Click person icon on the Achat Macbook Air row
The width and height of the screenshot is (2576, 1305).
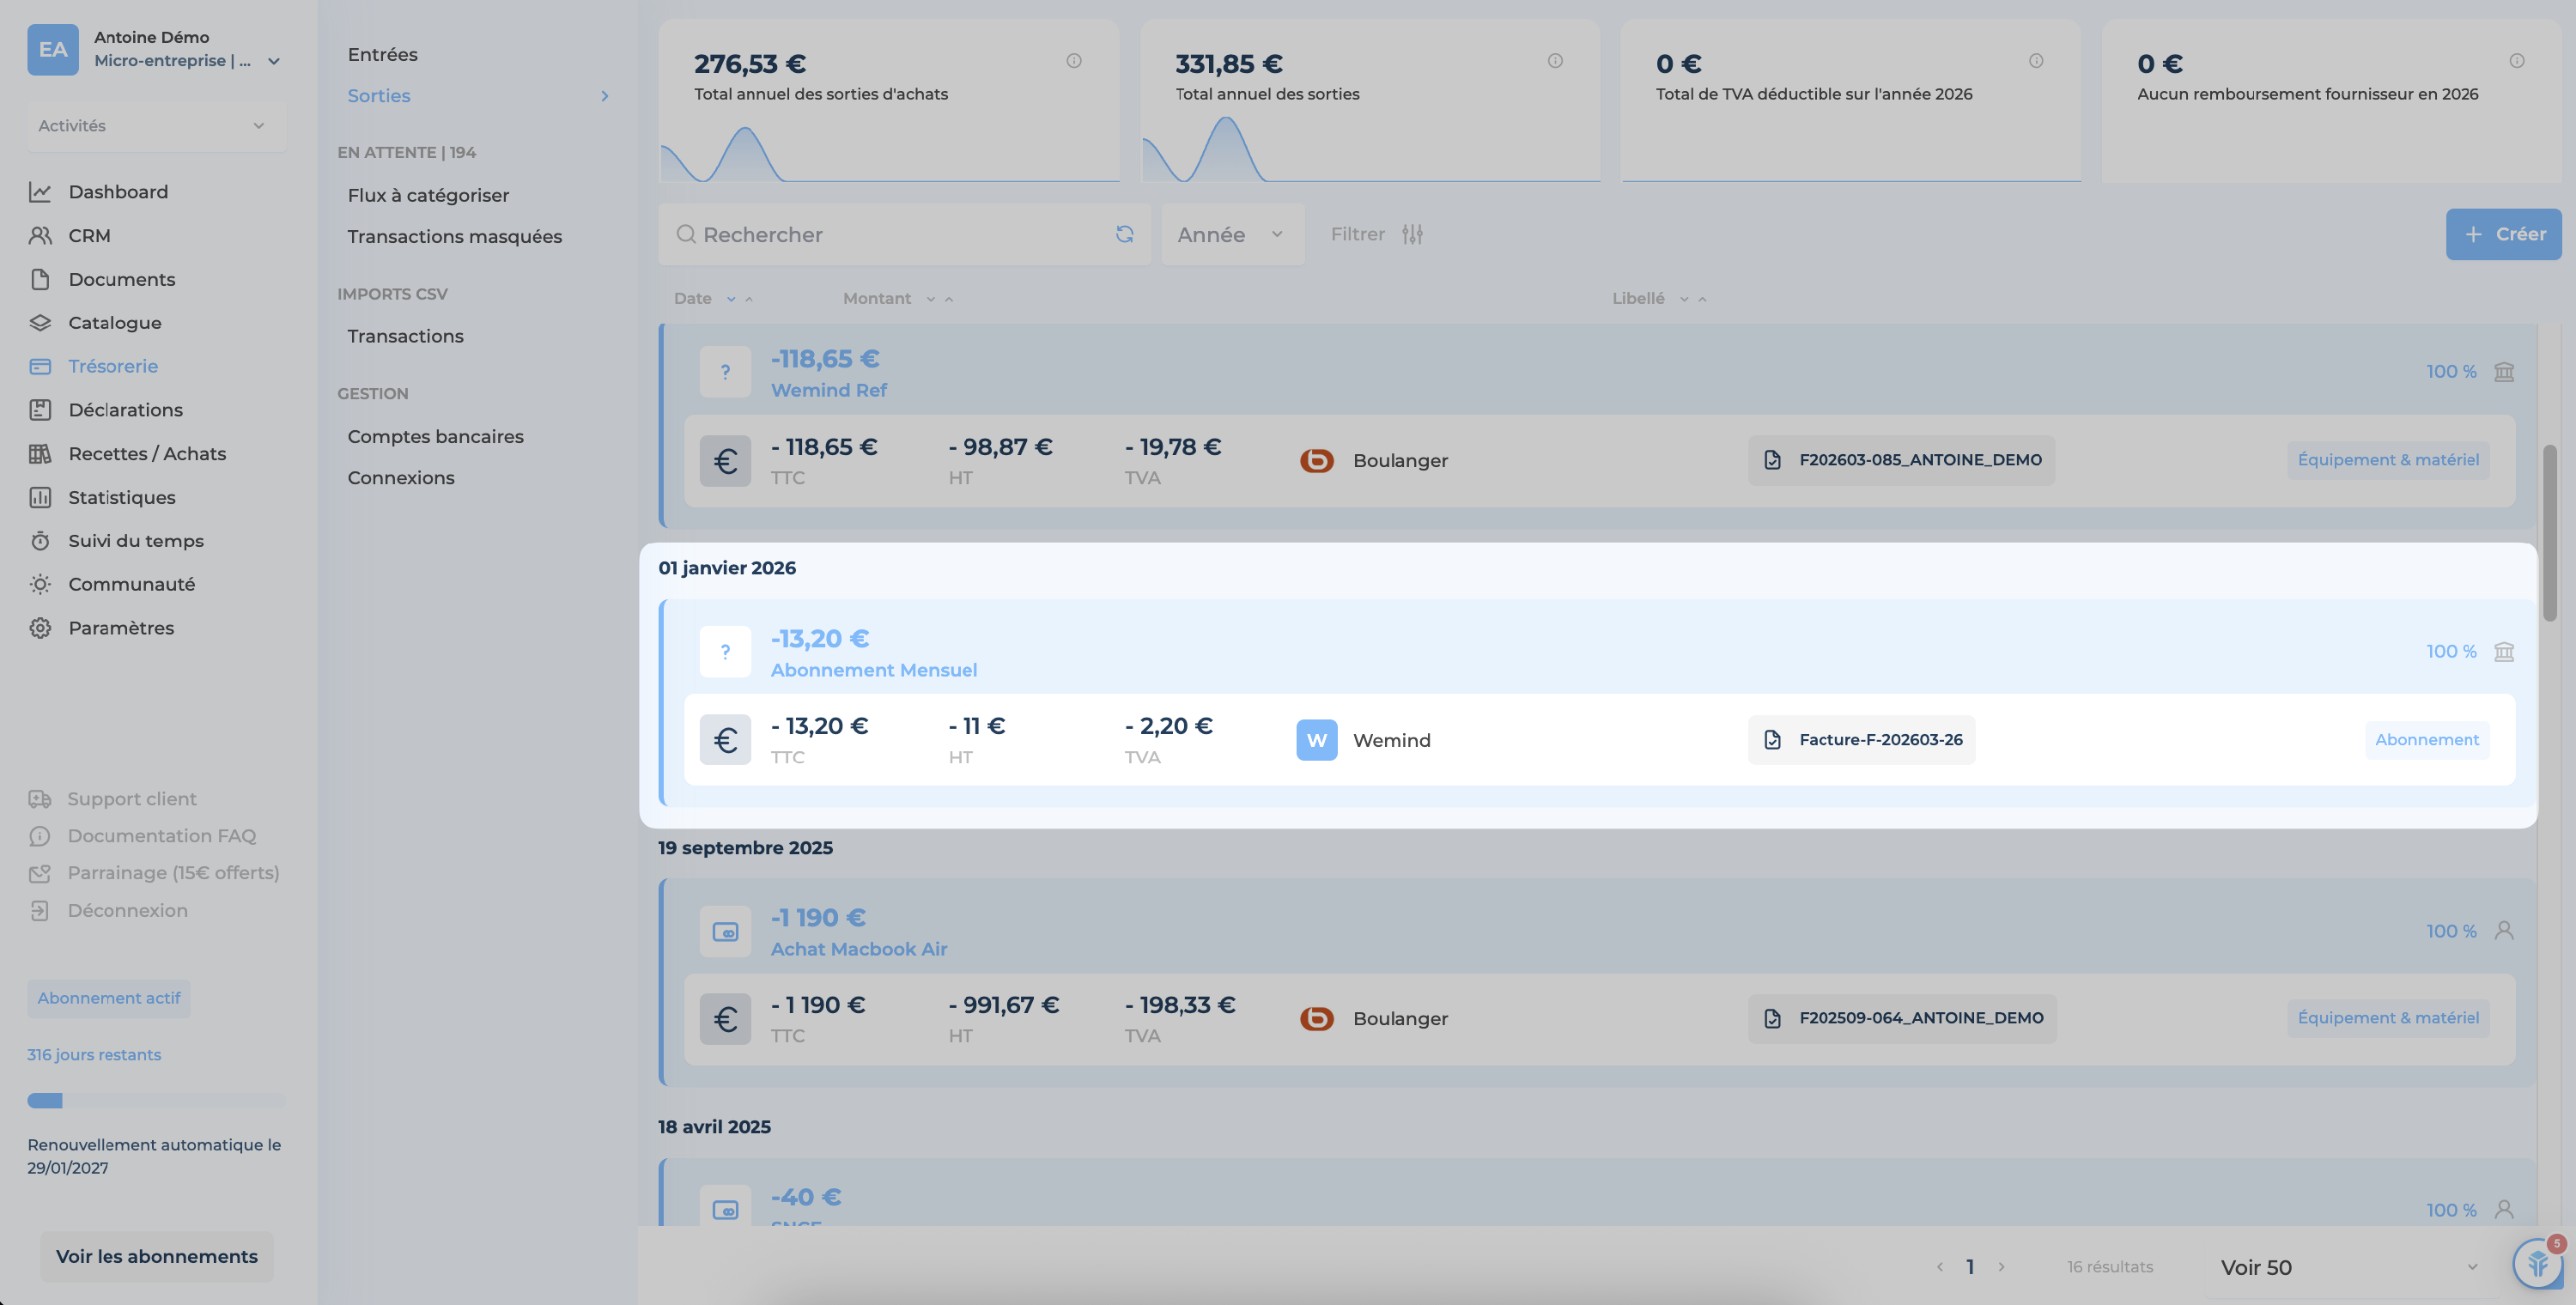tap(2504, 931)
